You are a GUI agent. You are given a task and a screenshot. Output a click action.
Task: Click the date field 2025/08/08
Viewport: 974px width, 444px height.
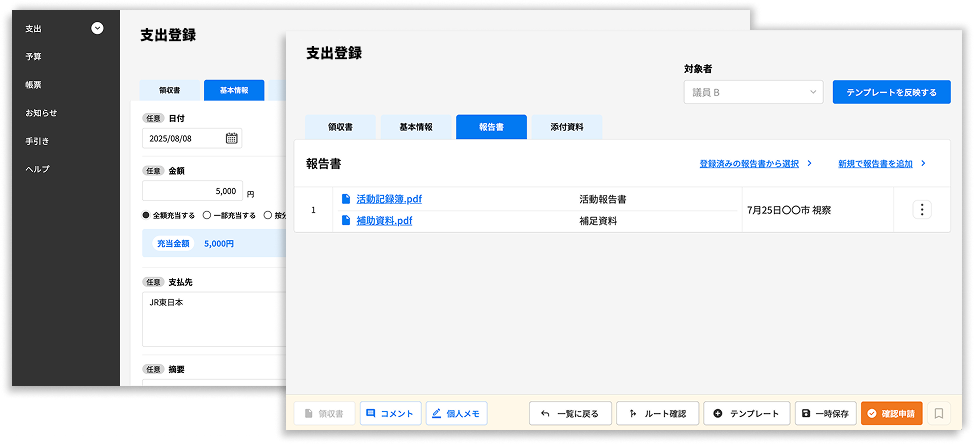[192, 138]
